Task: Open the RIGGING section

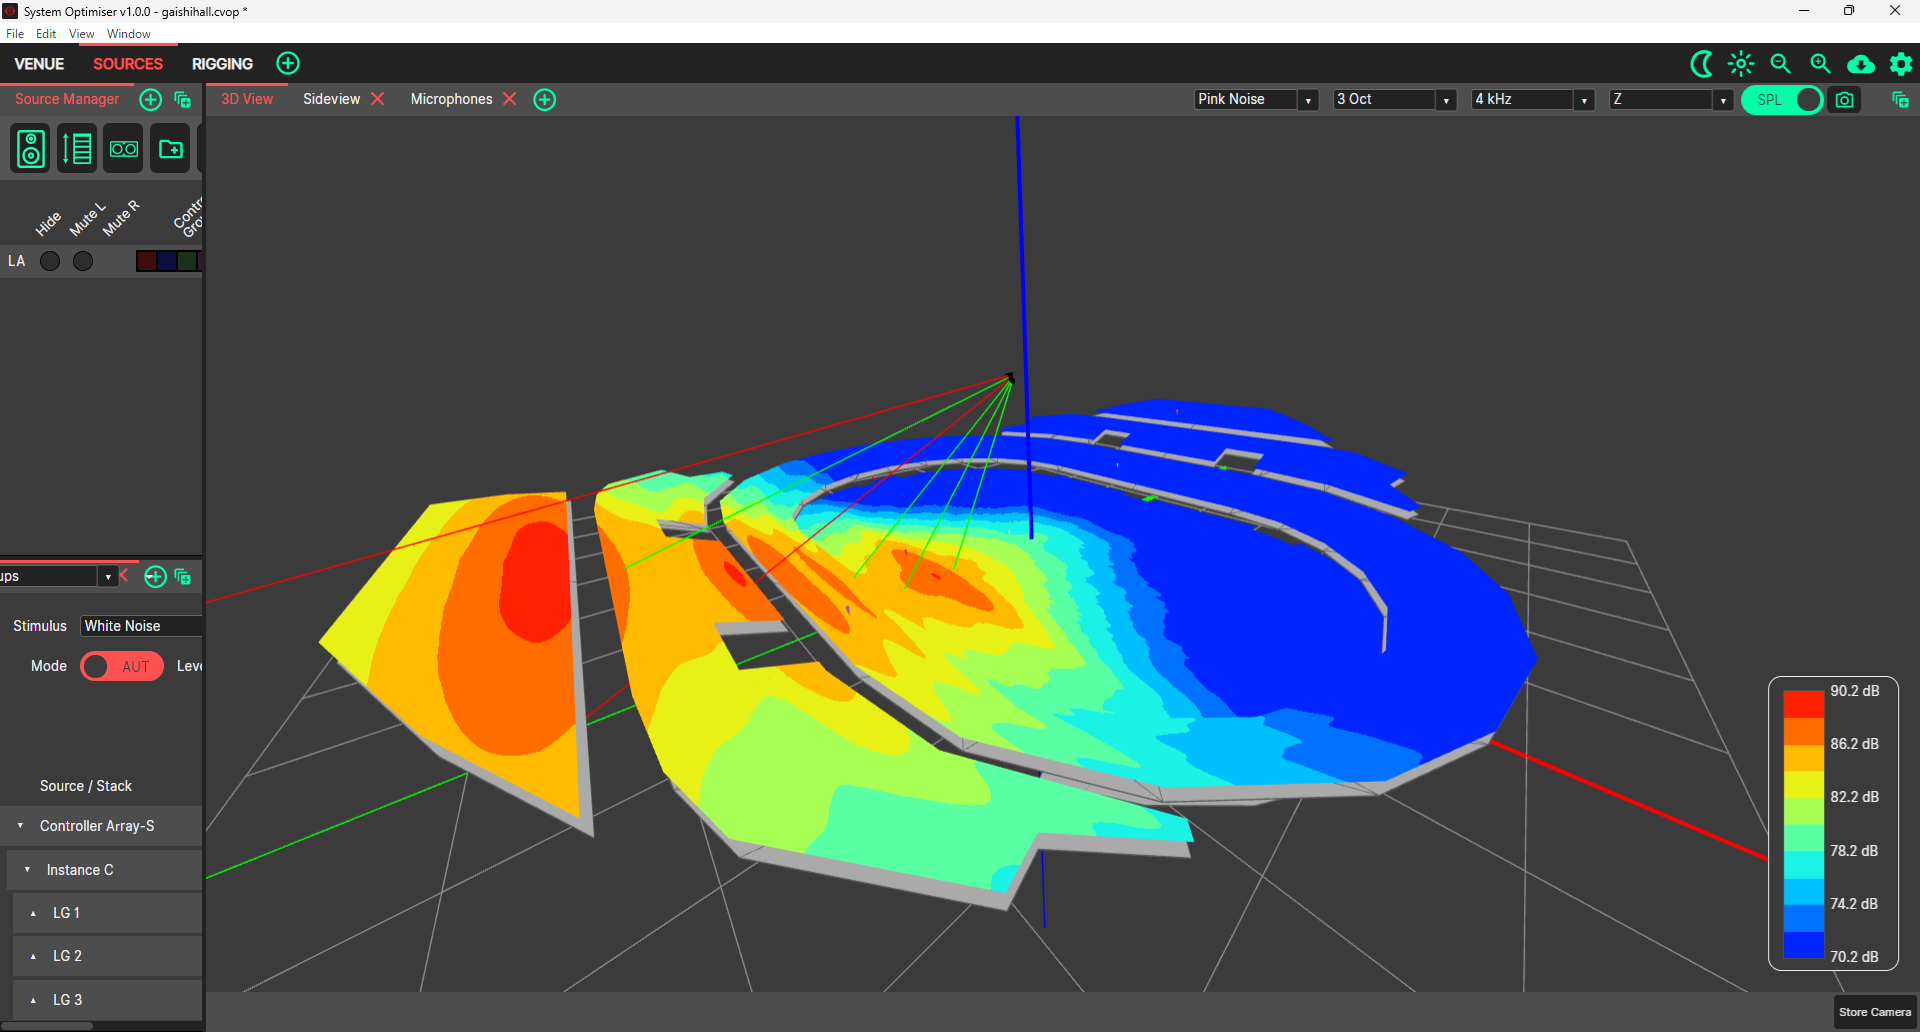Action: pyautogui.click(x=222, y=64)
